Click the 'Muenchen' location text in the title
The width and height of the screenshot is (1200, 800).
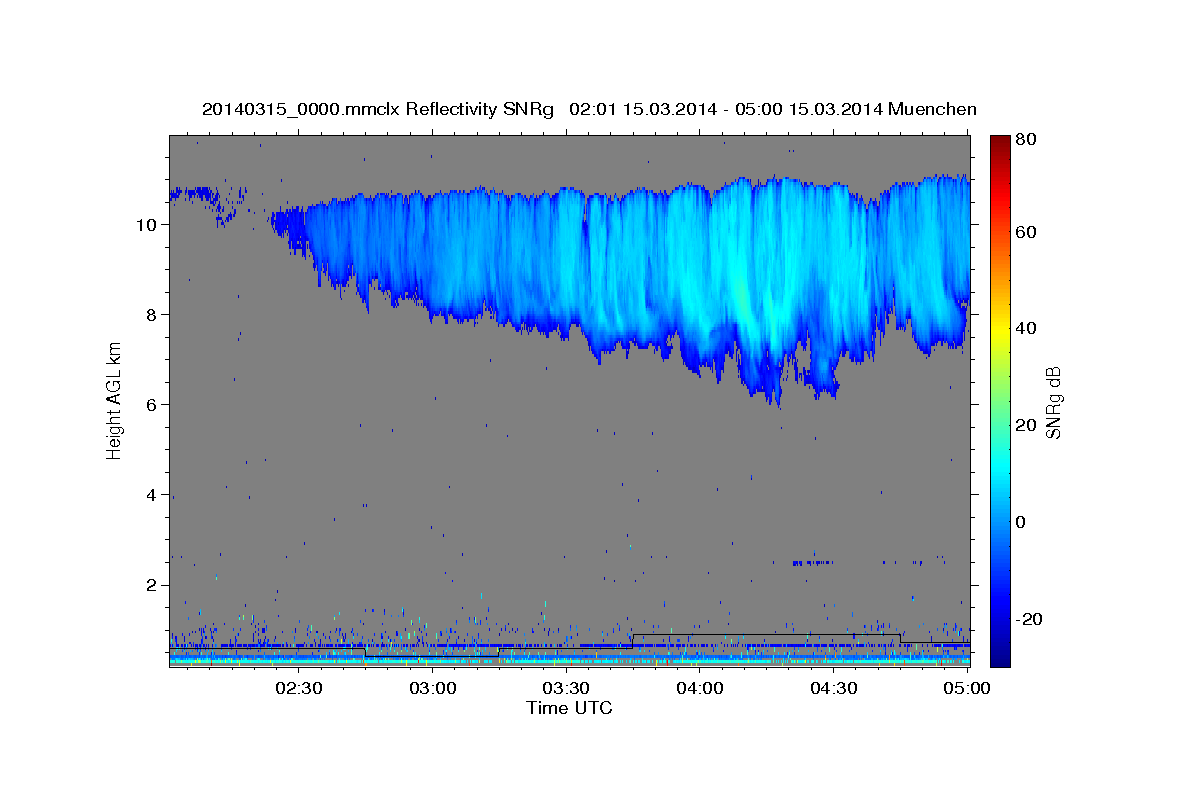point(931,108)
